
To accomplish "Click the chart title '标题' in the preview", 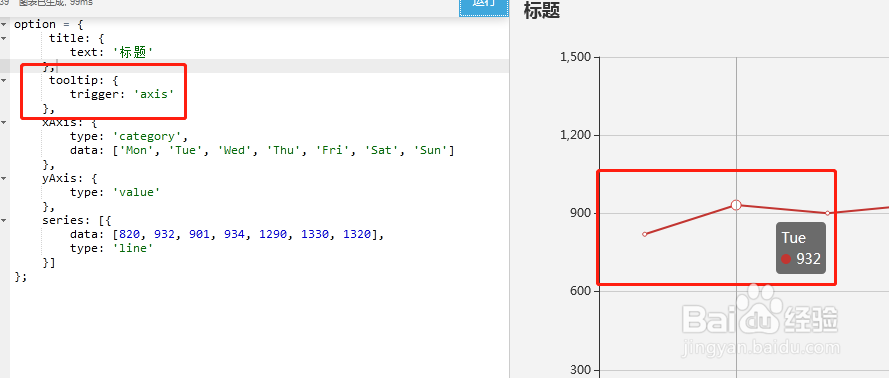I will point(542,10).
